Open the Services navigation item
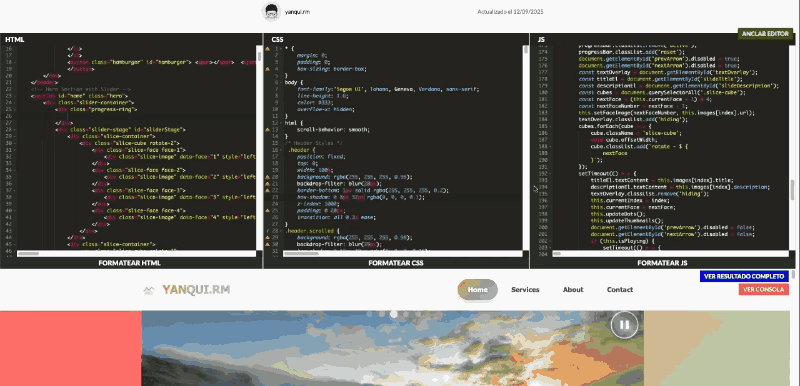800x386 pixels. 525,290
